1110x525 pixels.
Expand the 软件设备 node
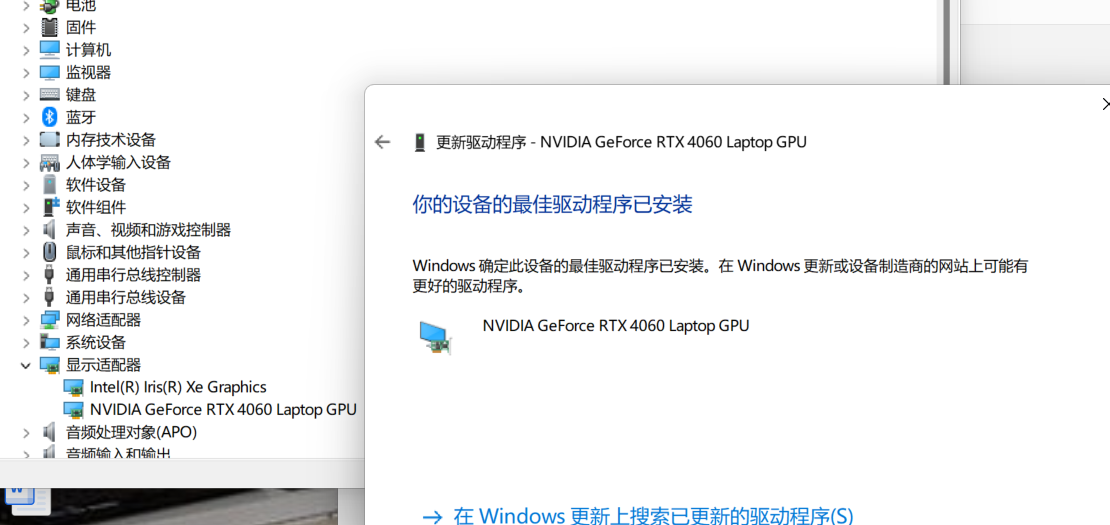click(x=26, y=185)
